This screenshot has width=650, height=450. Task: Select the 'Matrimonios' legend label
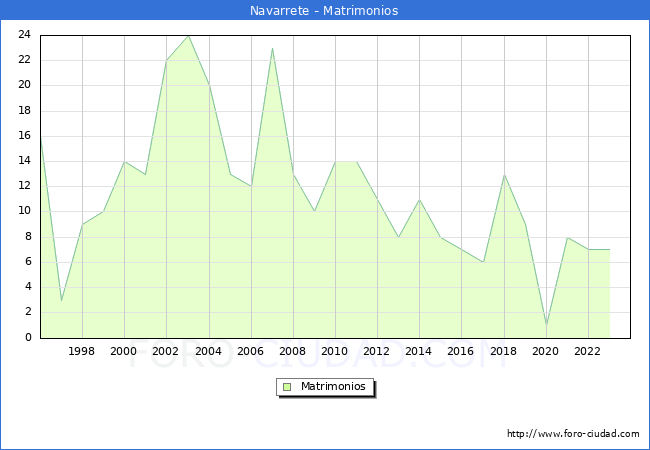(333, 386)
